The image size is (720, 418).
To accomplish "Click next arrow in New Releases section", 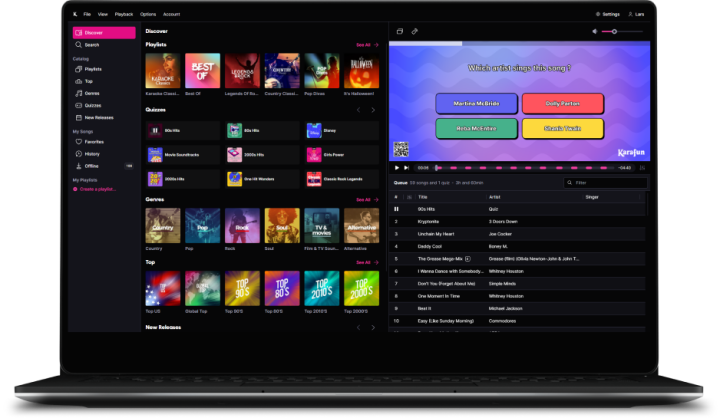I will pyautogui.click(x=373, y=328).
